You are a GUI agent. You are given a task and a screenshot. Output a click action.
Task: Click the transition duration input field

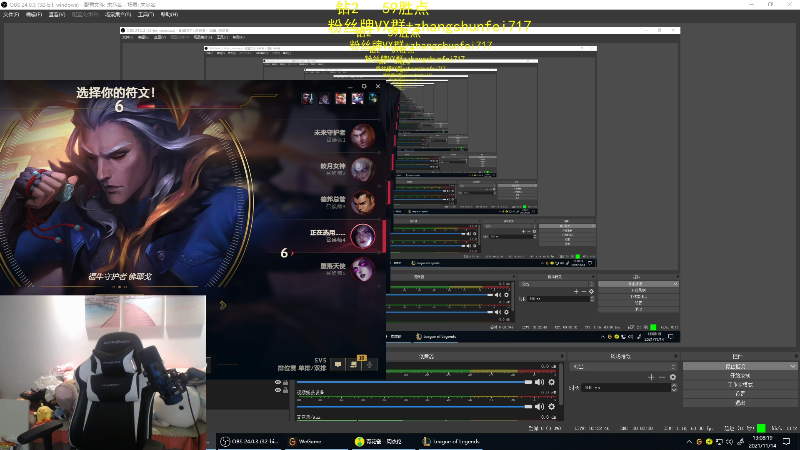click(627, 388)
